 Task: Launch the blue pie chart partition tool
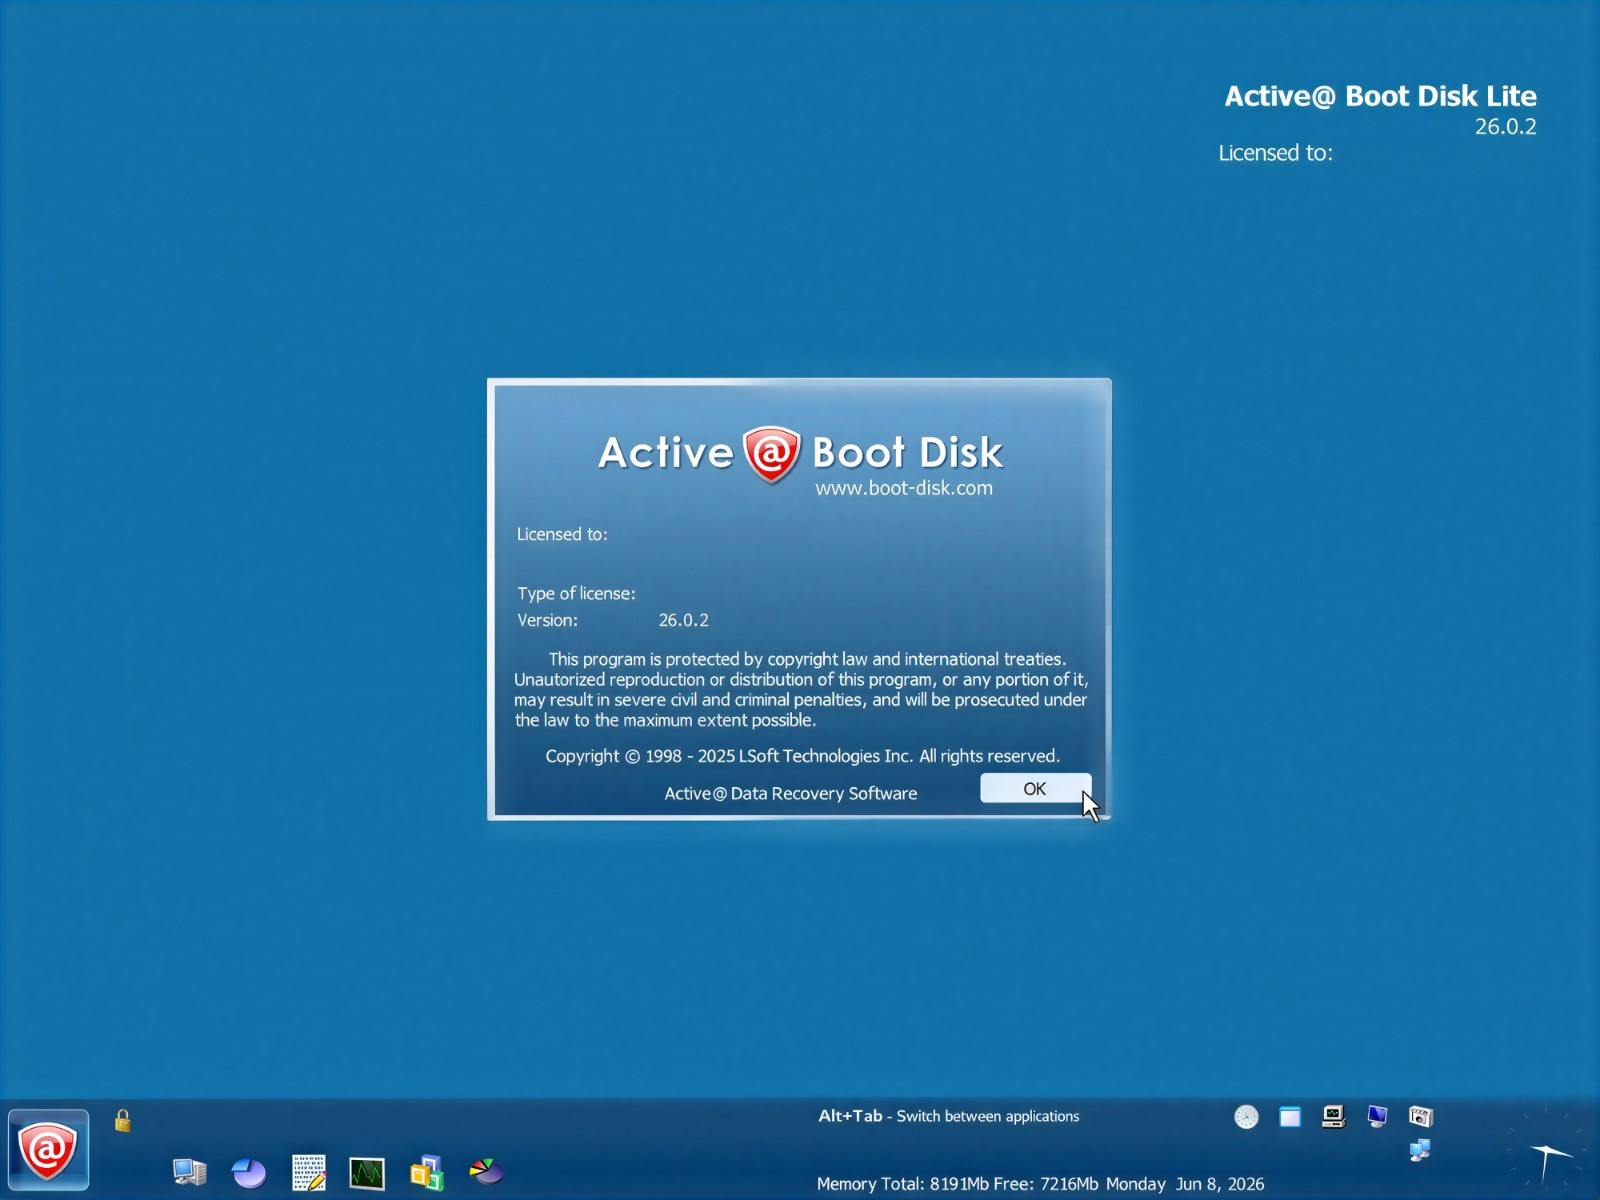coord(249,1172)
